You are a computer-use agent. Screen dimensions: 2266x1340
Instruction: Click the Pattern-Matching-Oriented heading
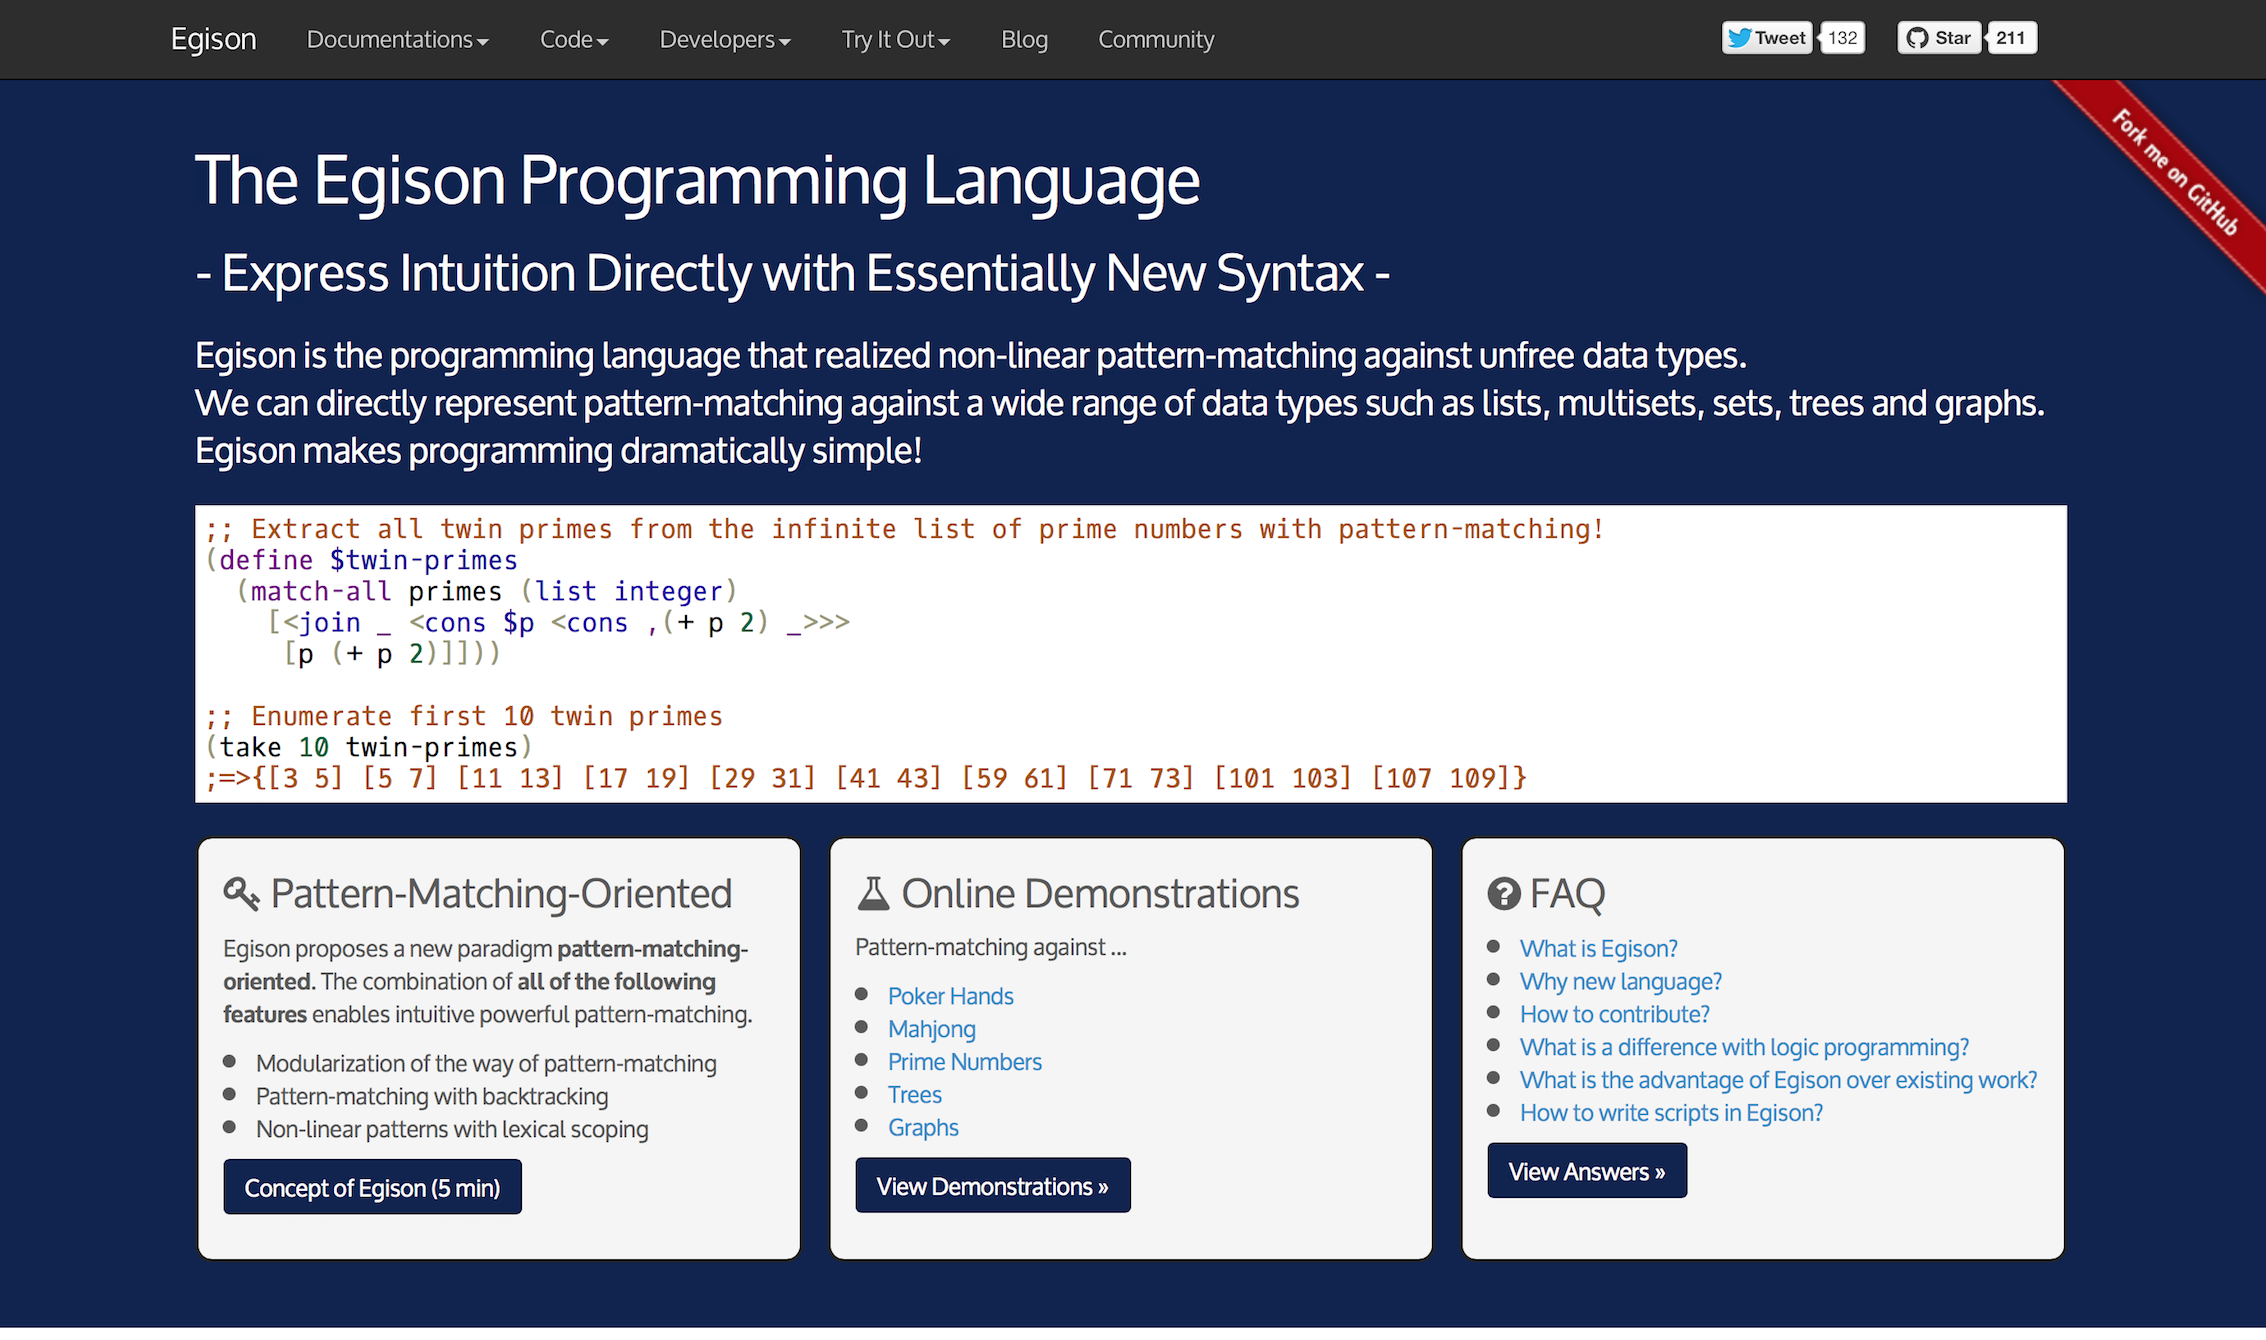tap(501, 893)
